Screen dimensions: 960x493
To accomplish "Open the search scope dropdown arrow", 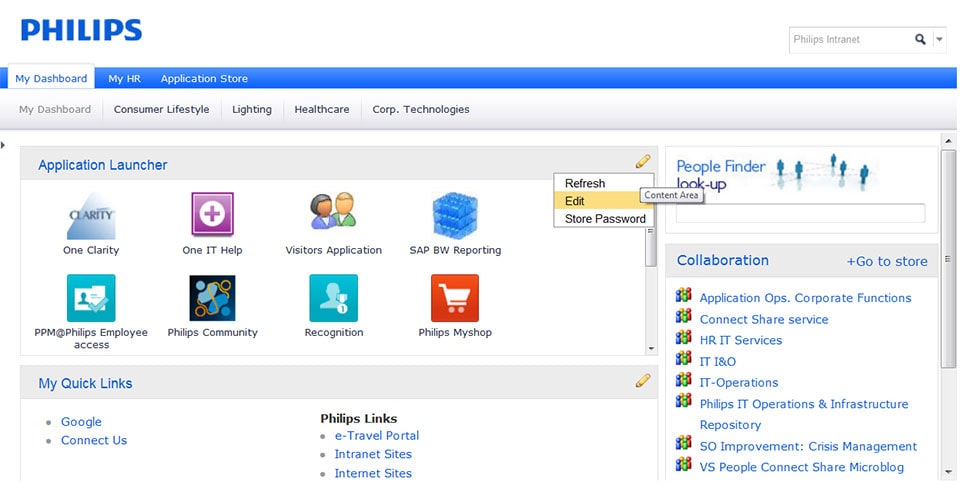I will click(939, 39).
